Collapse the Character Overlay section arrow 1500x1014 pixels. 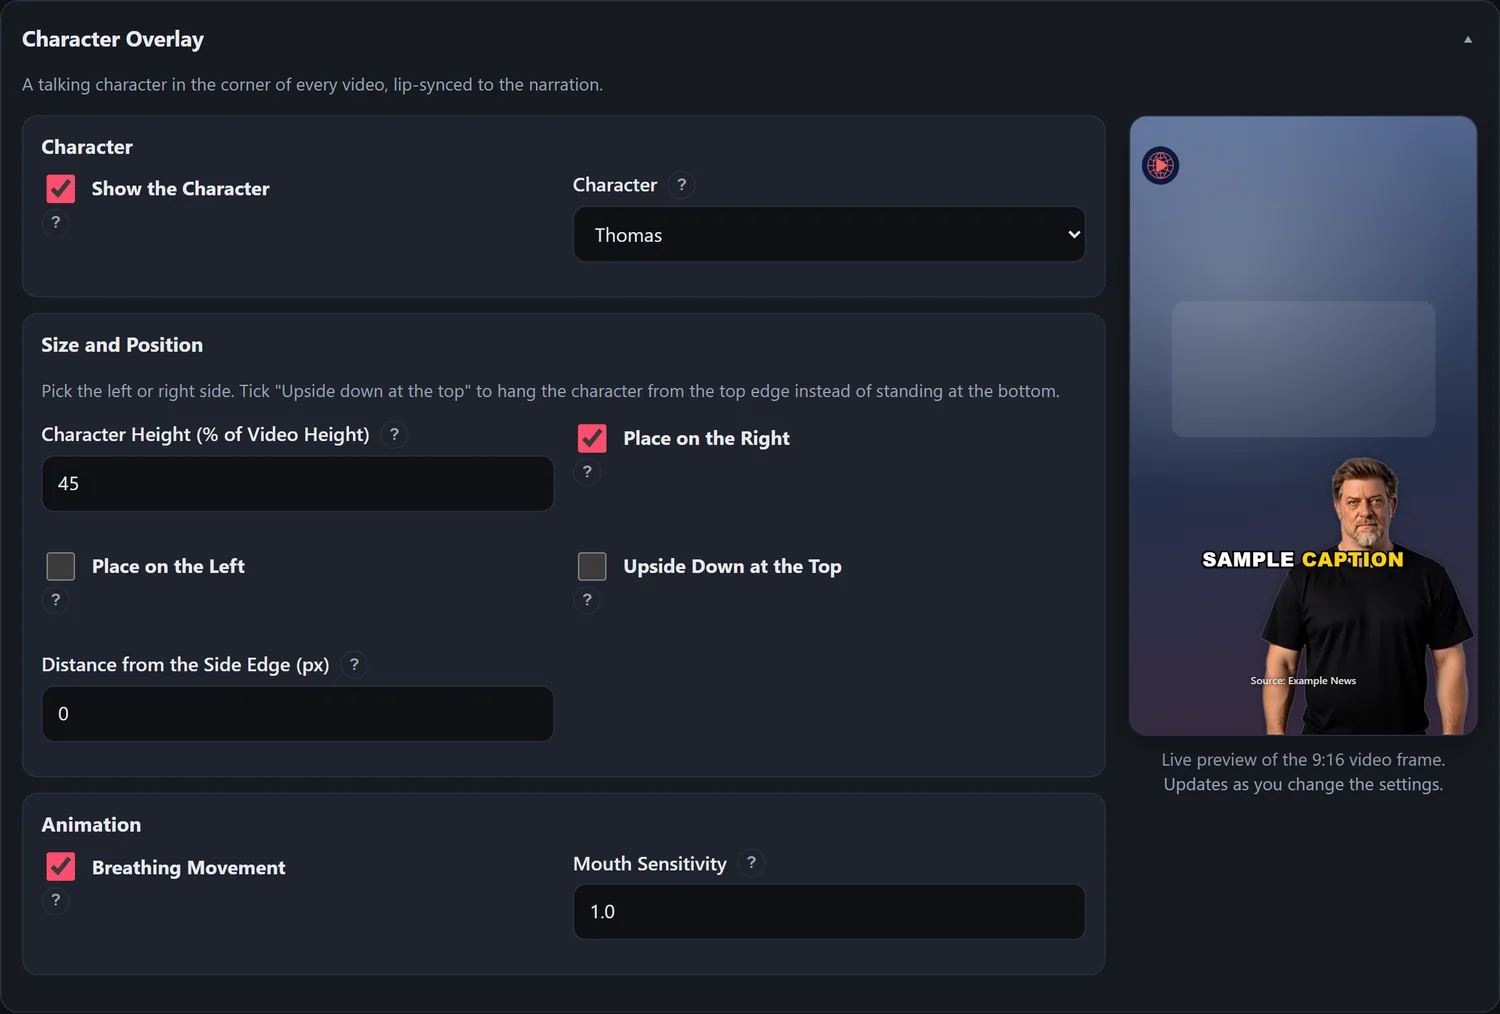point(1468,40)
